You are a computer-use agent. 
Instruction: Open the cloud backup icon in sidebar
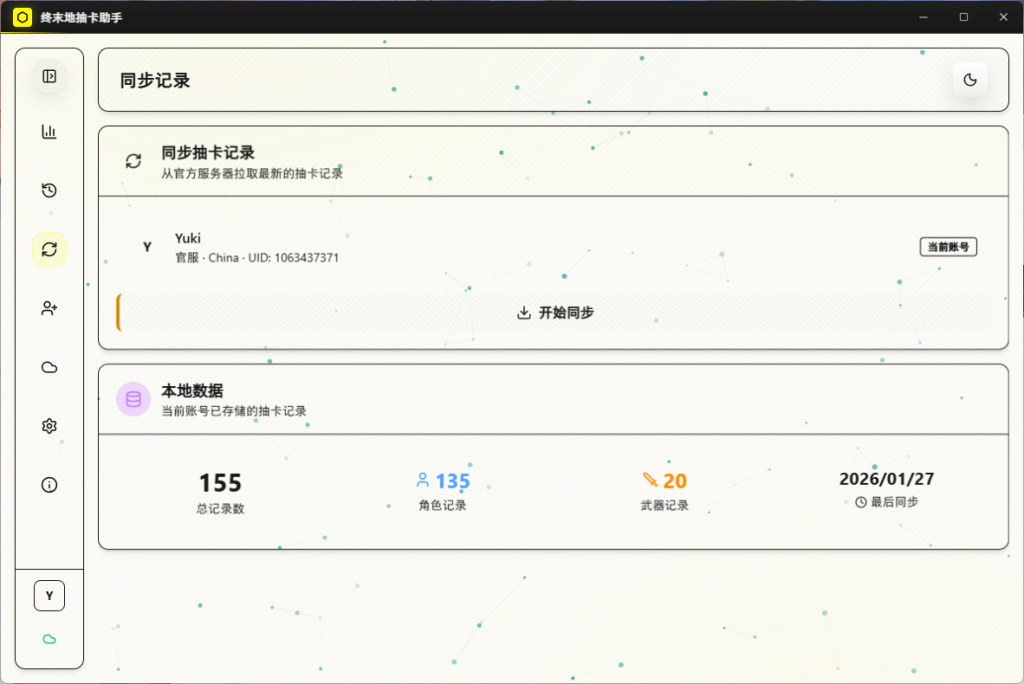pyautogui.click(x=48, y=367)
